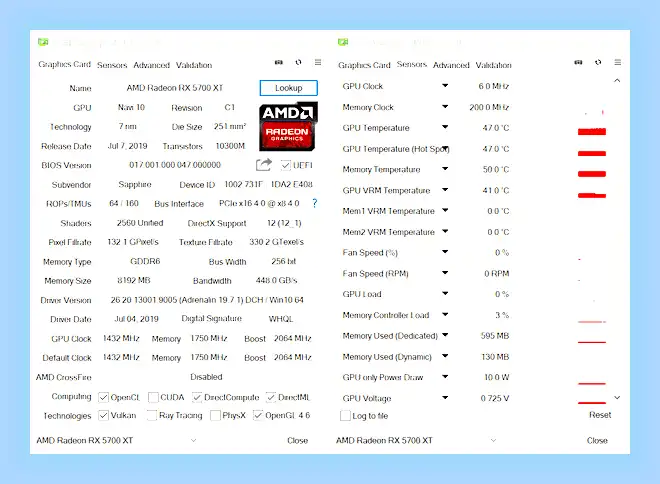Open the hamburger menu in left window
The image size is (660, 484).
(x=318, y=62)
